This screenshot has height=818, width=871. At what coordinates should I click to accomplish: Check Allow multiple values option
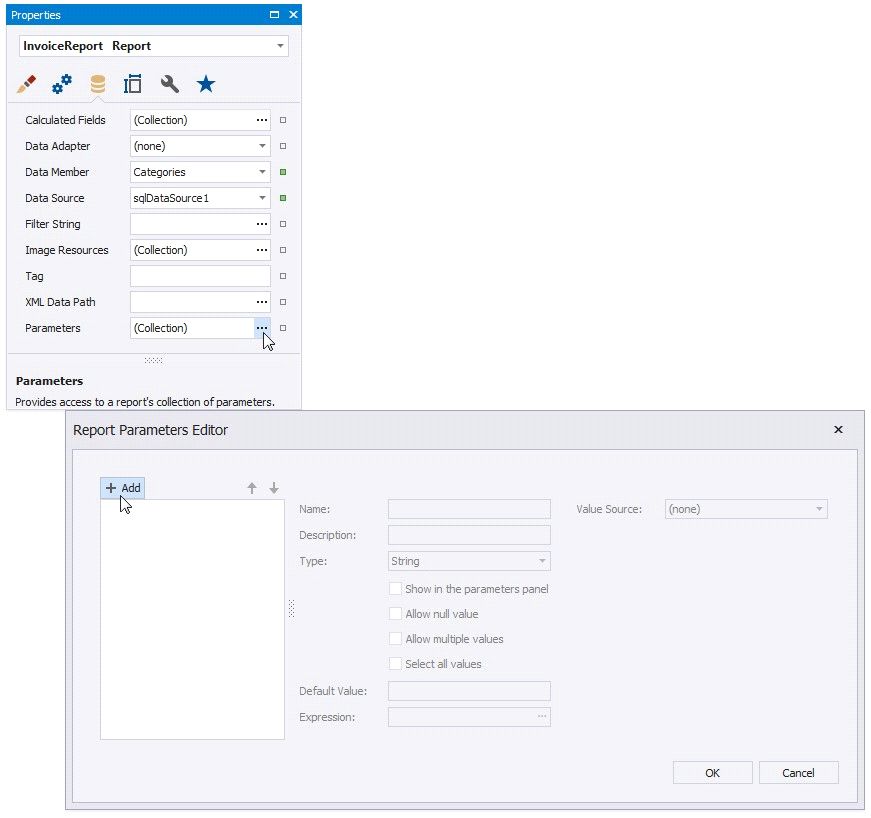point(396,639)
